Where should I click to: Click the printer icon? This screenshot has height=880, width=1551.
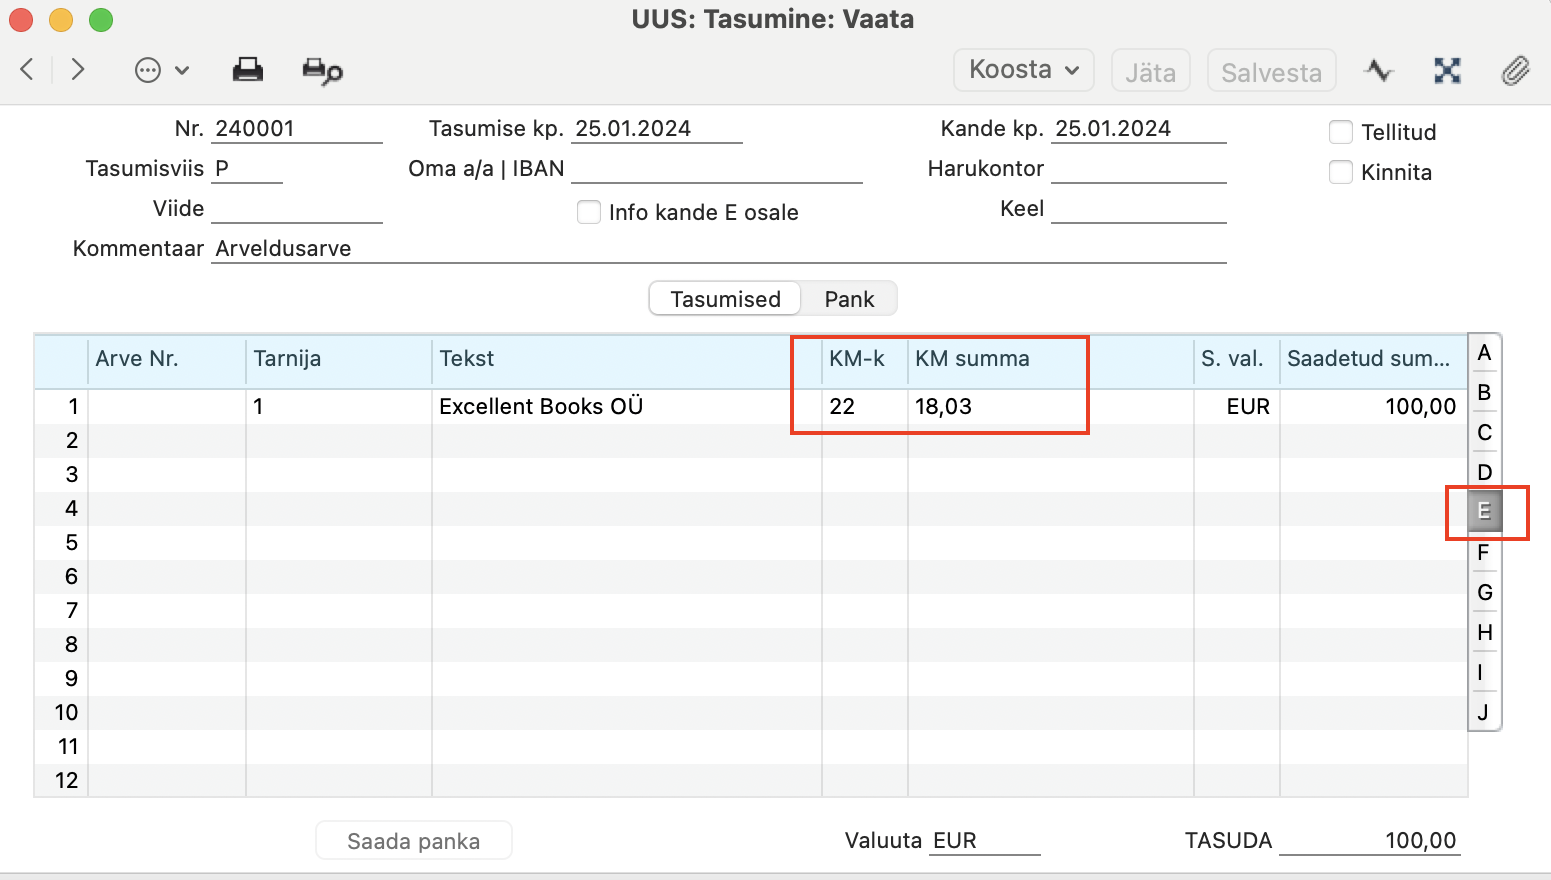pyautogui.click(x=248, y=70)
